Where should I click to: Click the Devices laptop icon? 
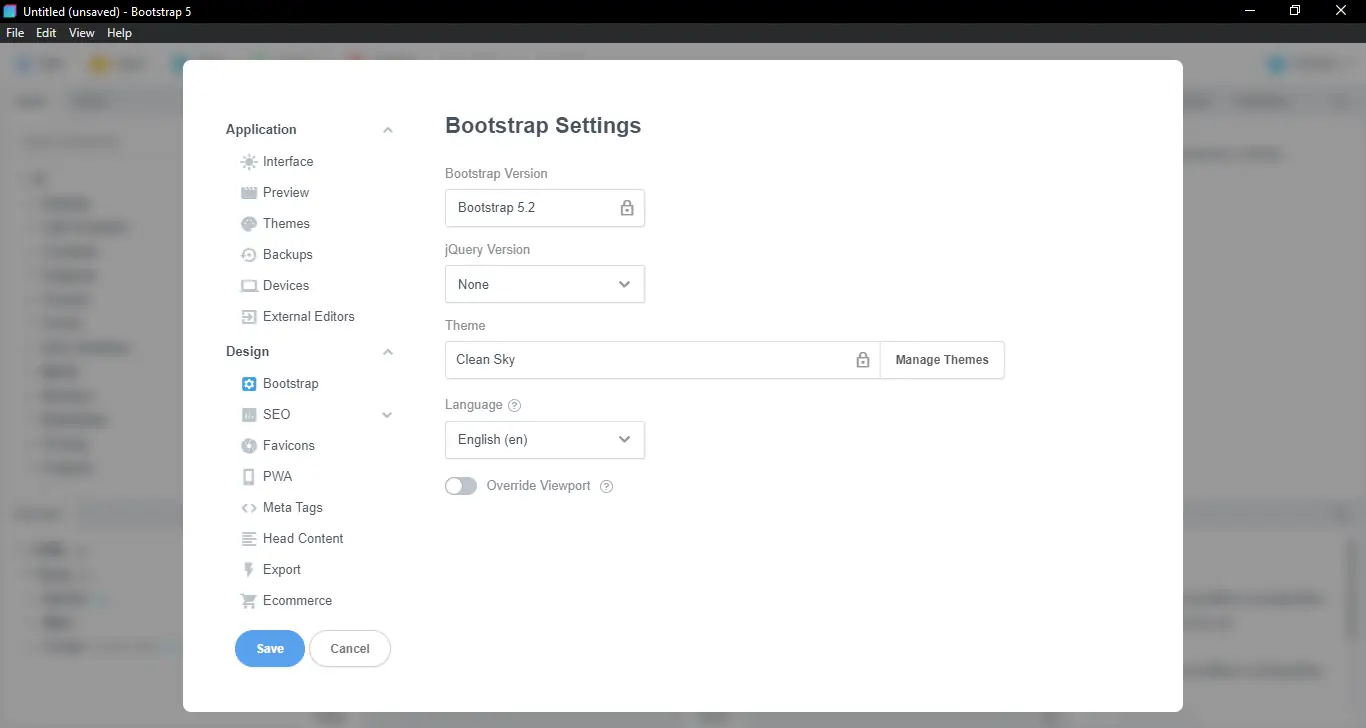(249, 286)
